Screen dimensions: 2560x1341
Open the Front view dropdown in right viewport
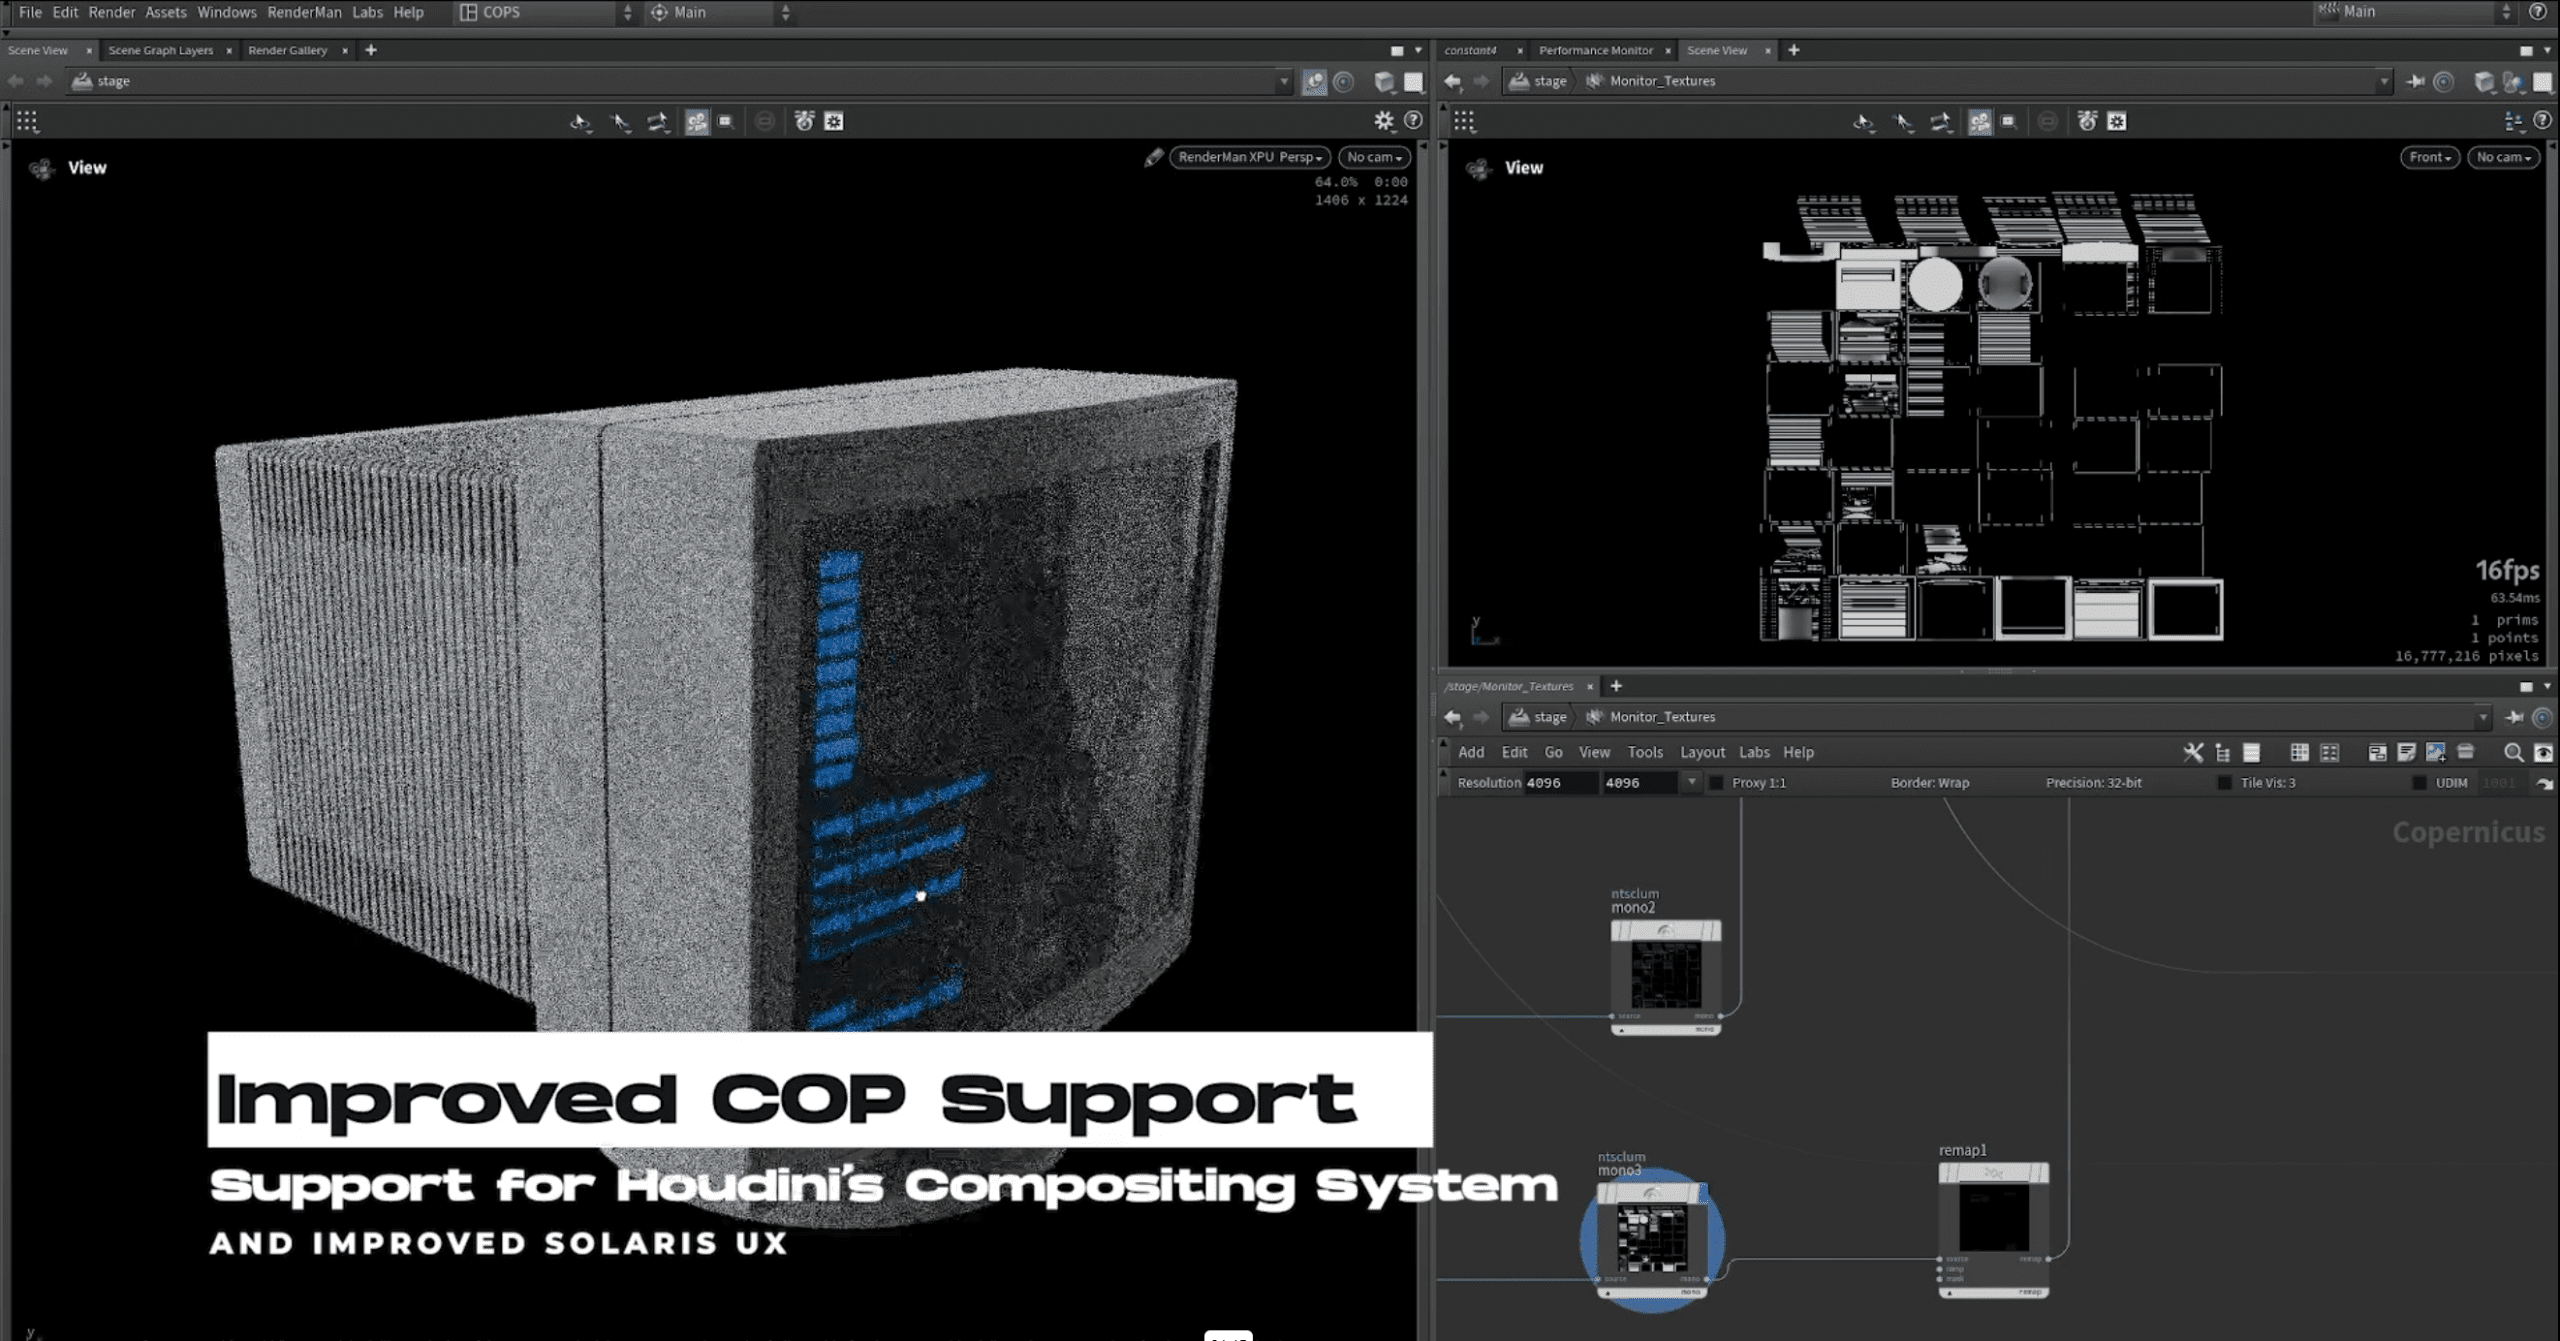(2429, 157)
